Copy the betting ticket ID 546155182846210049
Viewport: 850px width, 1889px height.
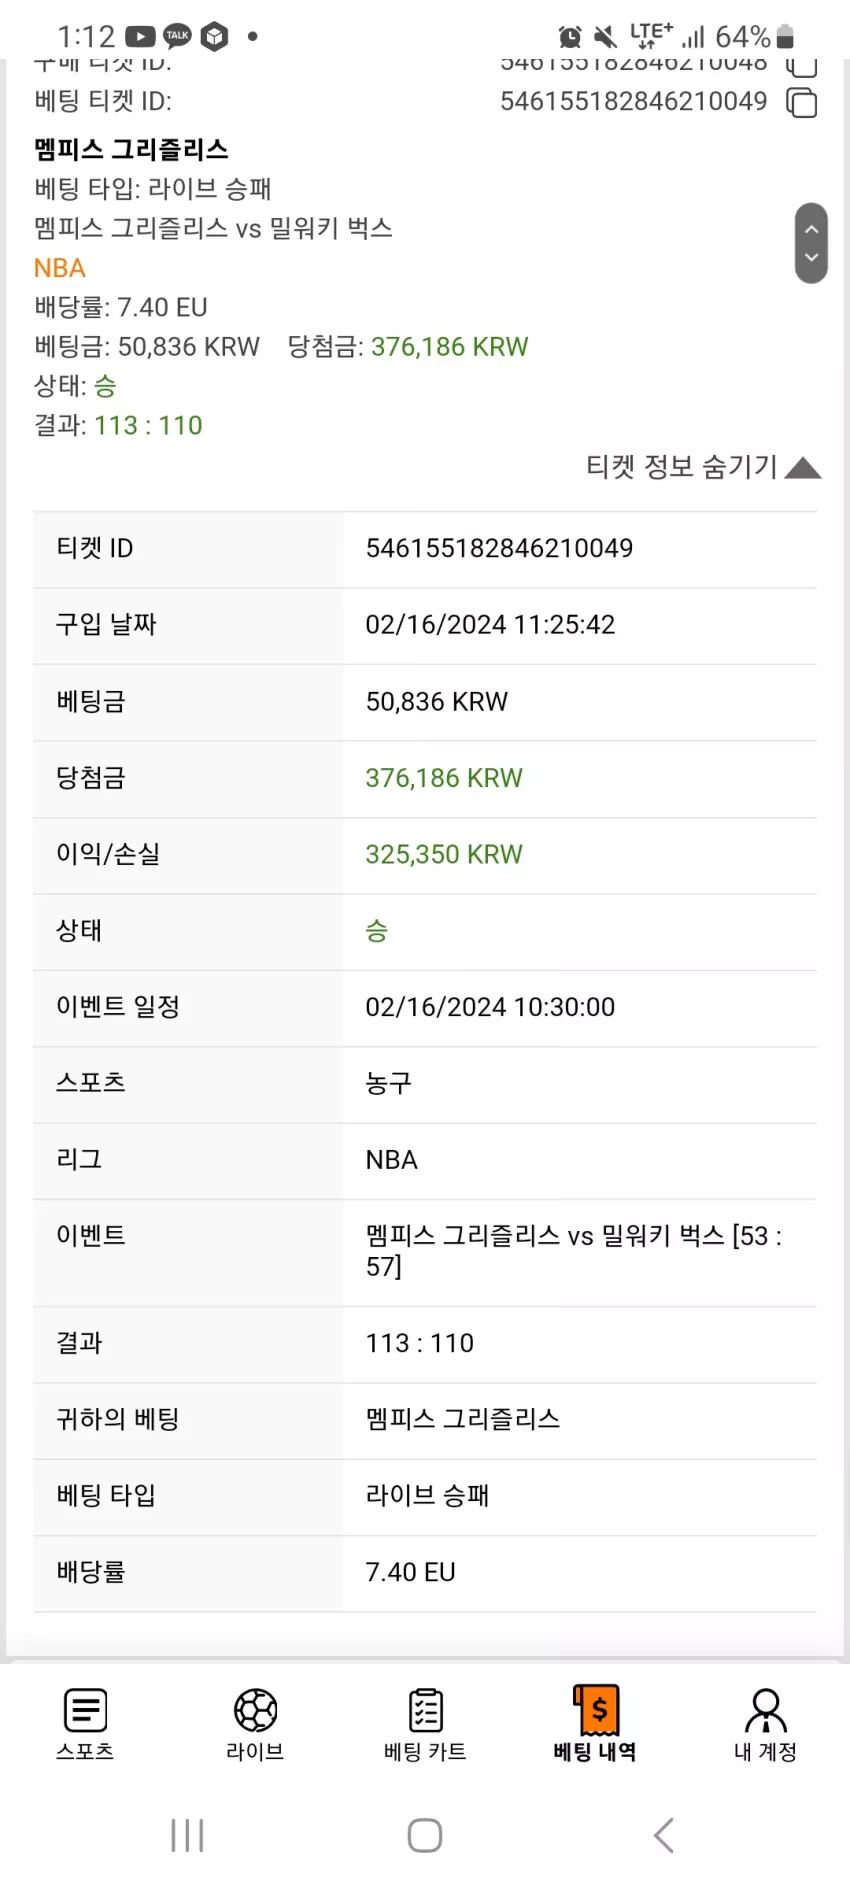[x=802, y=103]
